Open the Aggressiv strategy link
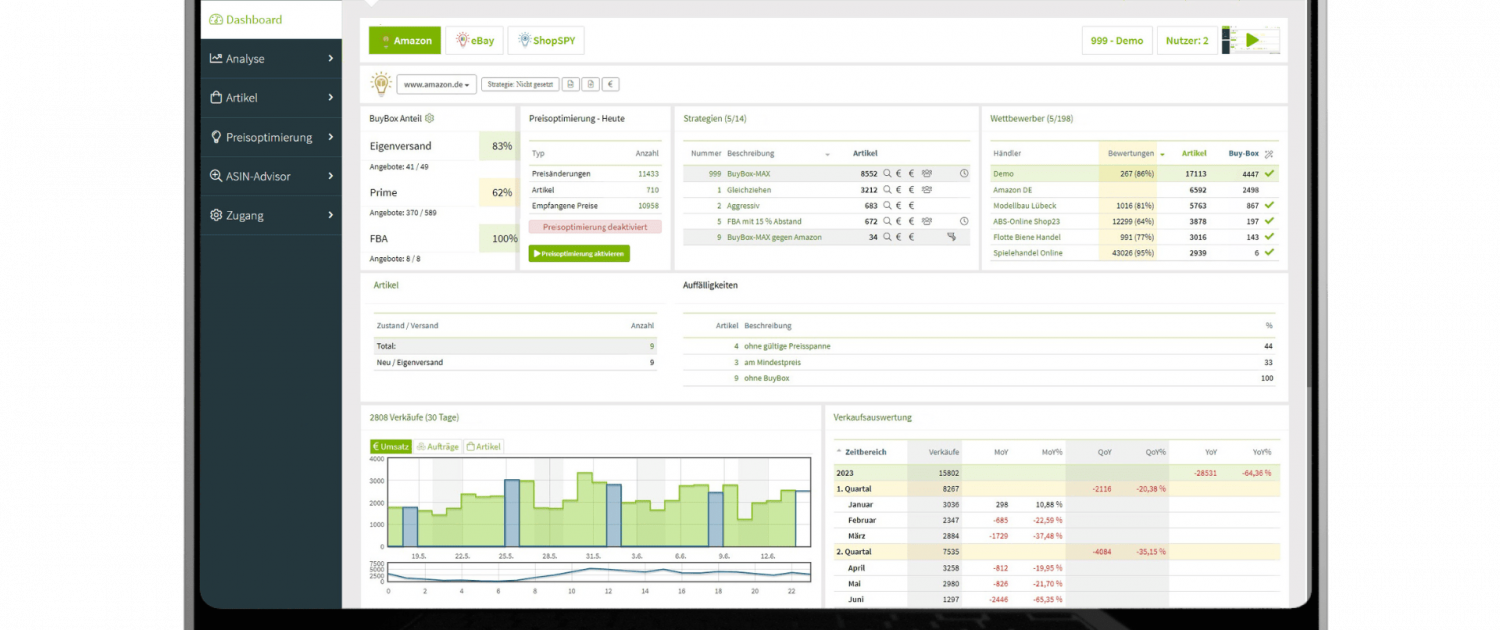 pos(744,205)
